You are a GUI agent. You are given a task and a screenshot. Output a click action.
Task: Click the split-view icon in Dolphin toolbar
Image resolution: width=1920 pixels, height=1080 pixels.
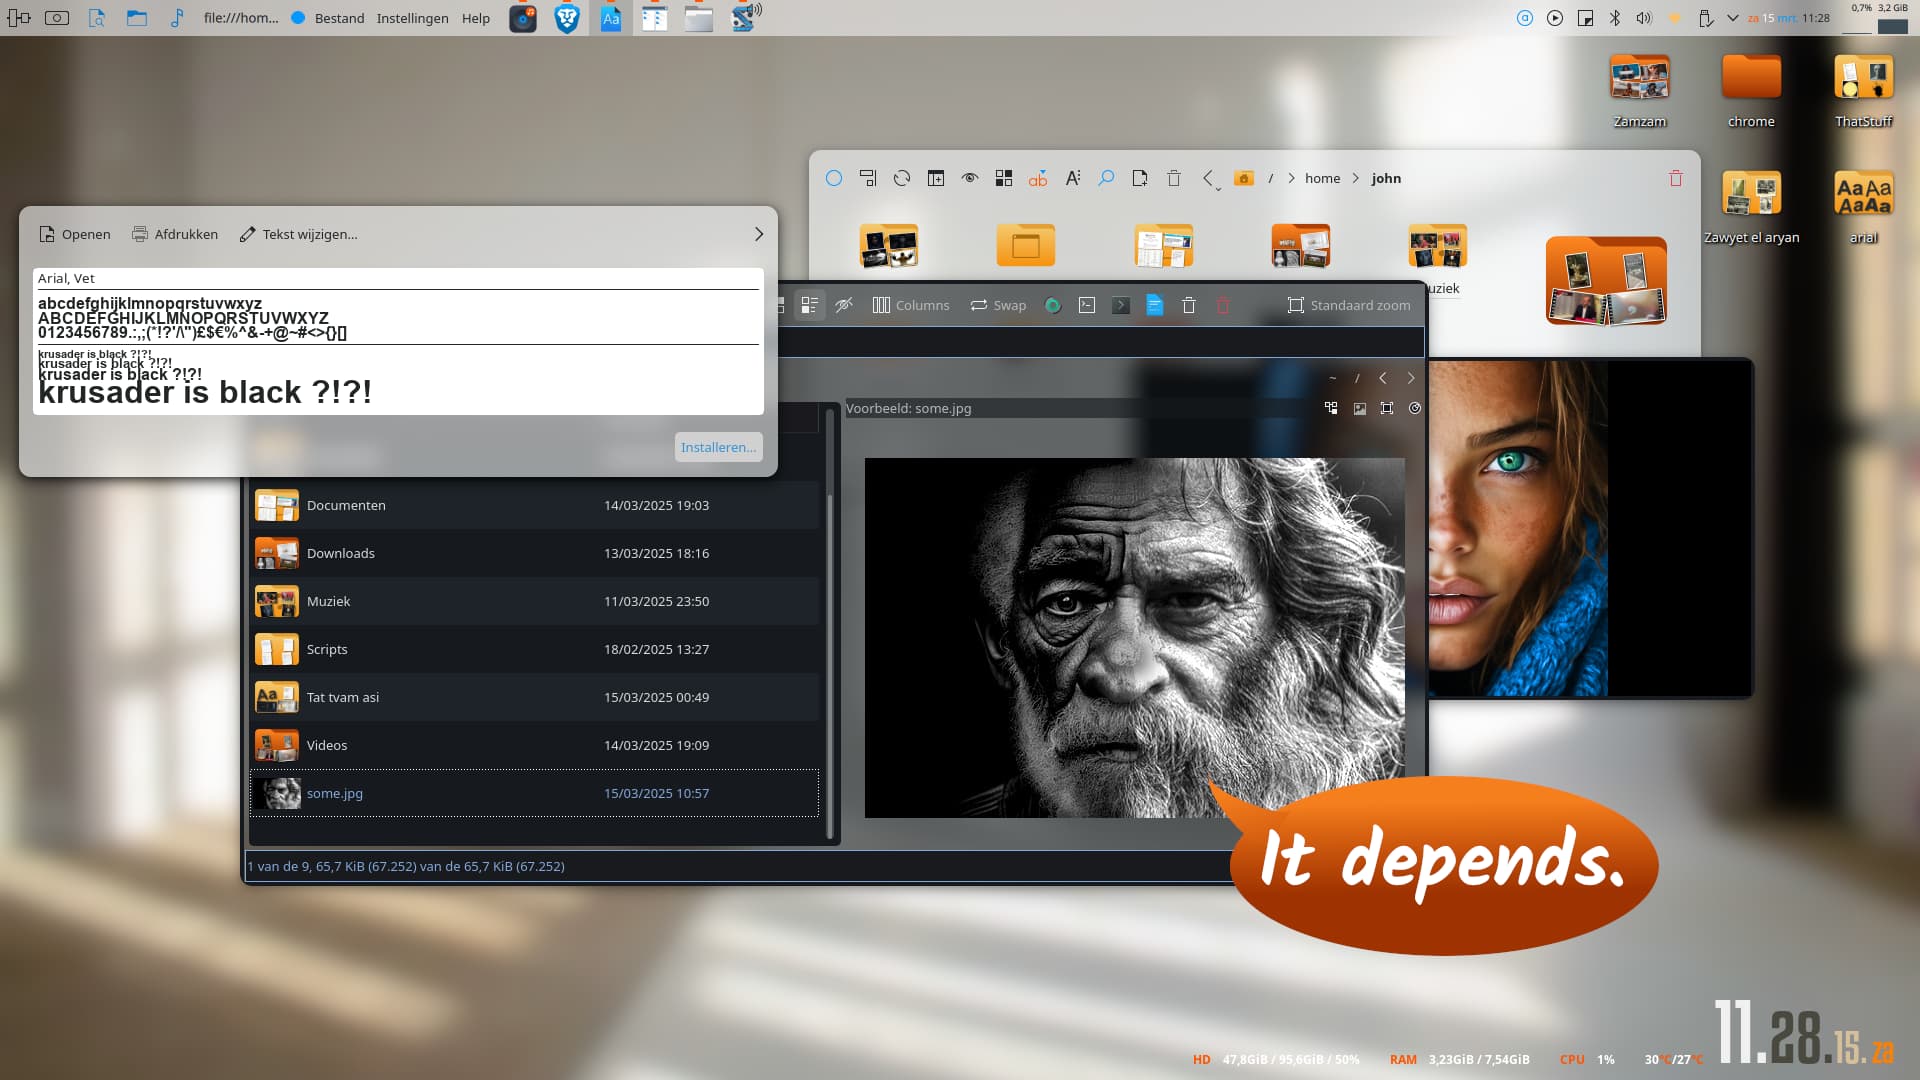pyautogui.click(x=936, y=178)
